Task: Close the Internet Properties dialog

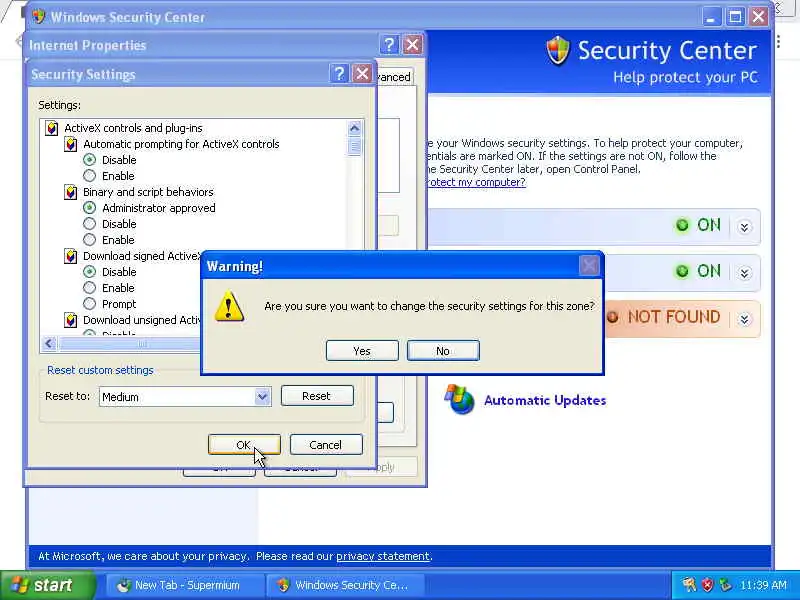Action: [x=412, y=45]
